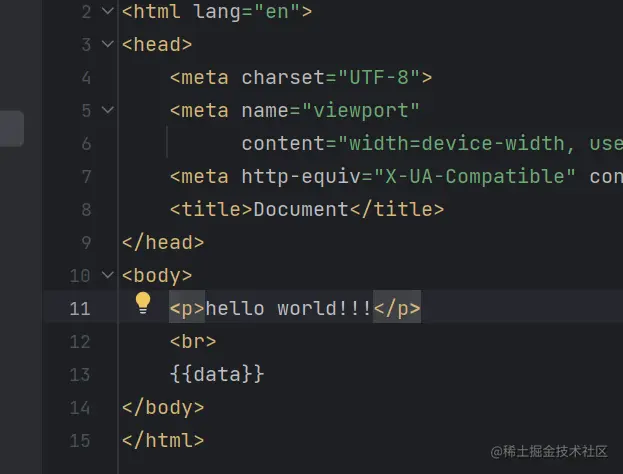Click the closing </body> tag
Screen dimensions: 623x474
163,408
